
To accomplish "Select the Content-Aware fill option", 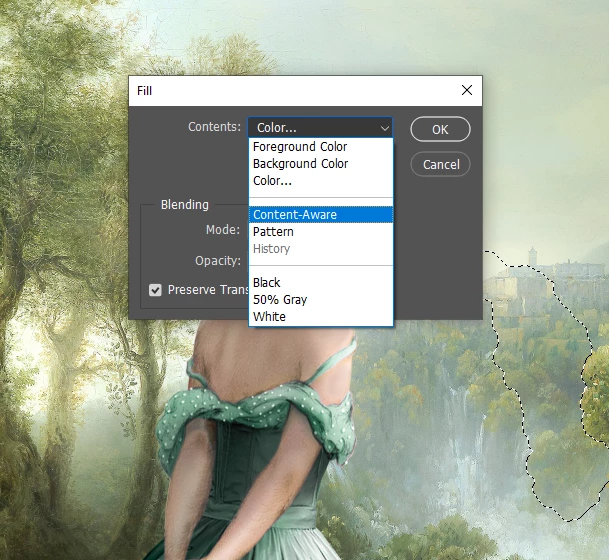I will tap(320, 215).
